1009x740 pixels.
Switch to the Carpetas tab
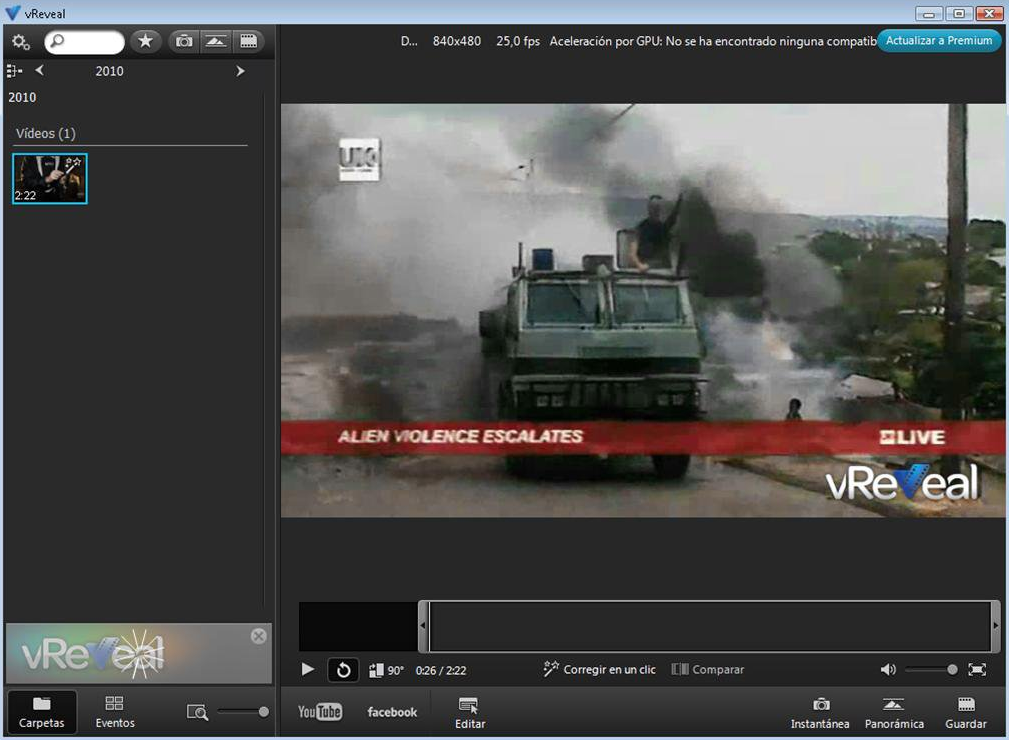click(x=42, y=712)
